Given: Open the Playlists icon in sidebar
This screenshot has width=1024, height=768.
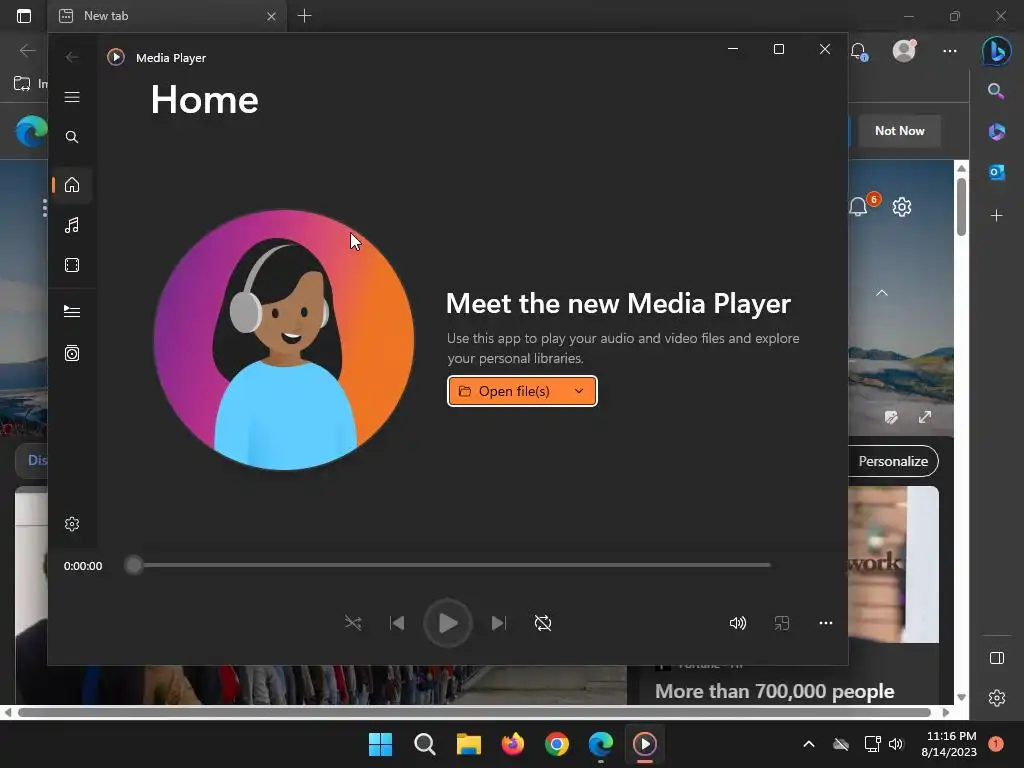Looking at the screenshot, I should pos(72,353).
